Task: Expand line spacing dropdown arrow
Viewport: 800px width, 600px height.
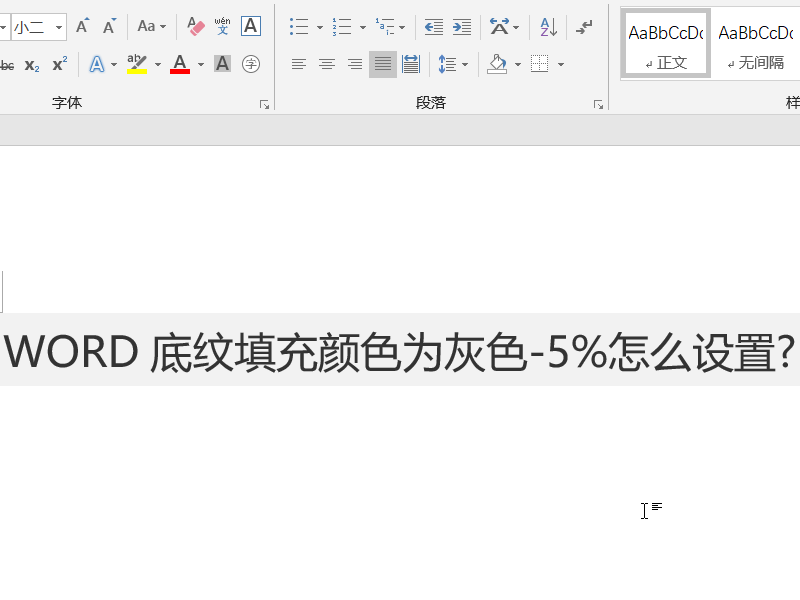Action: (465, 65)
